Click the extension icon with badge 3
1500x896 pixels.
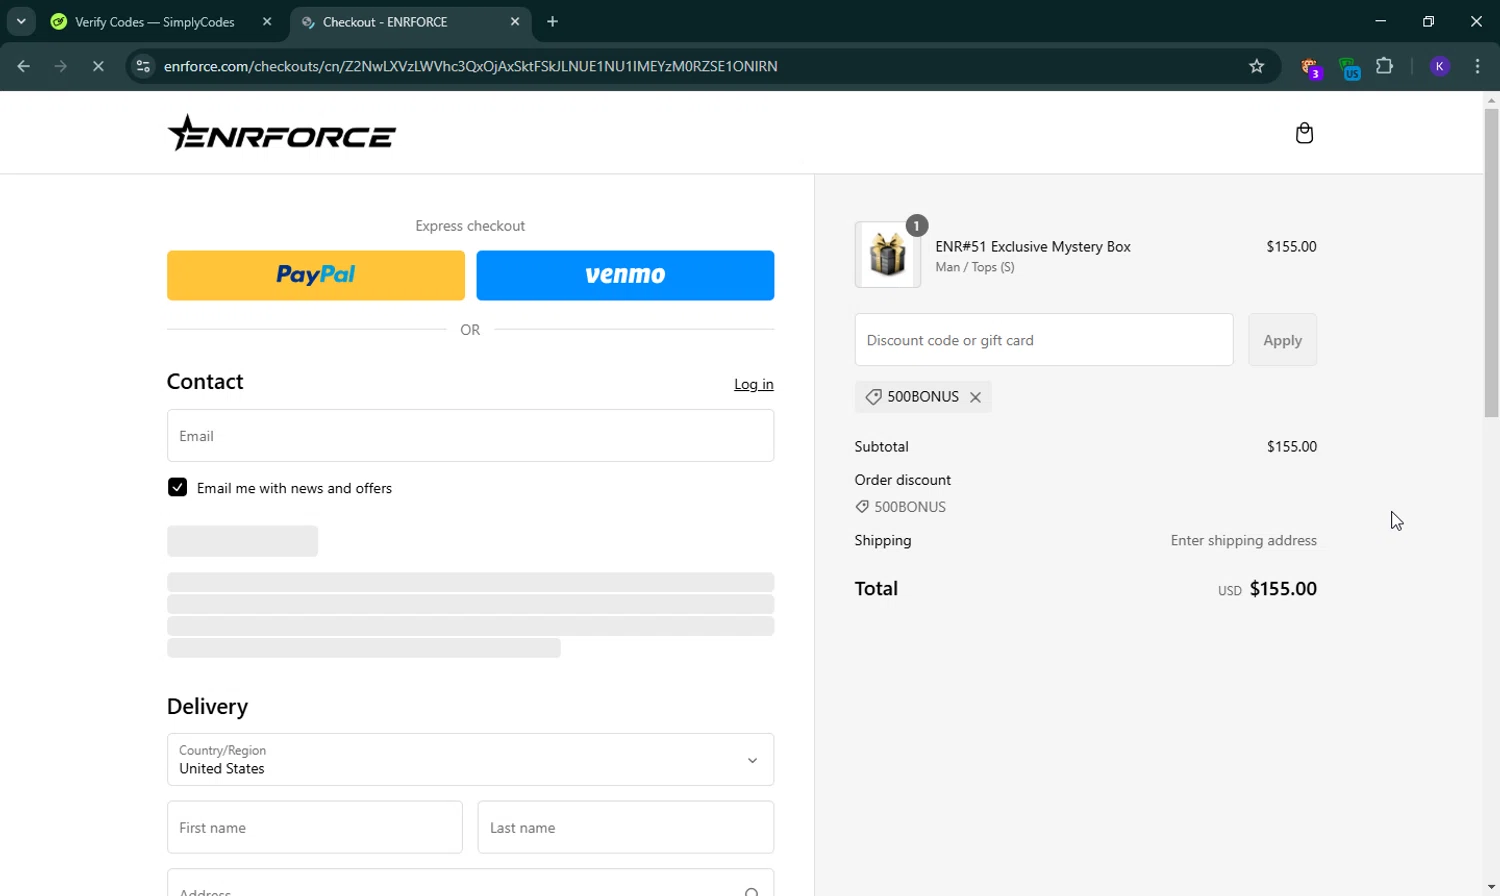pyautogui.click(x=1311, y=68)
